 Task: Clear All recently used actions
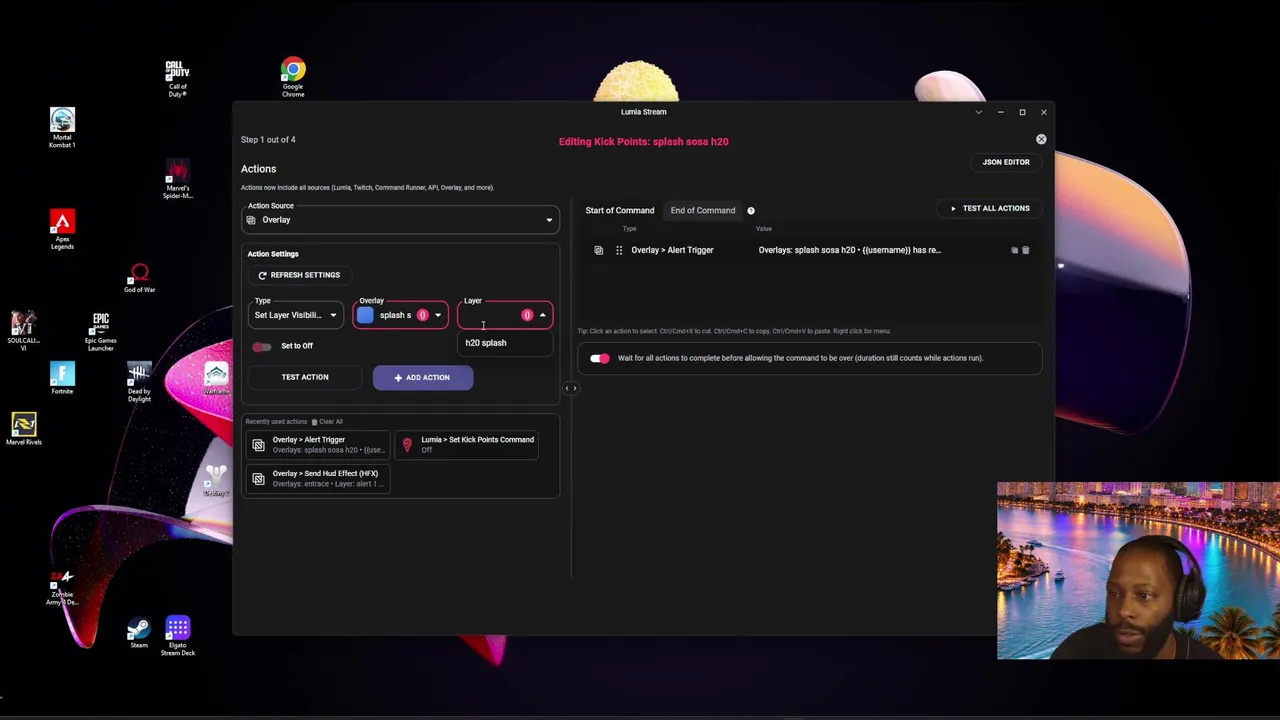tap(327, 422)
